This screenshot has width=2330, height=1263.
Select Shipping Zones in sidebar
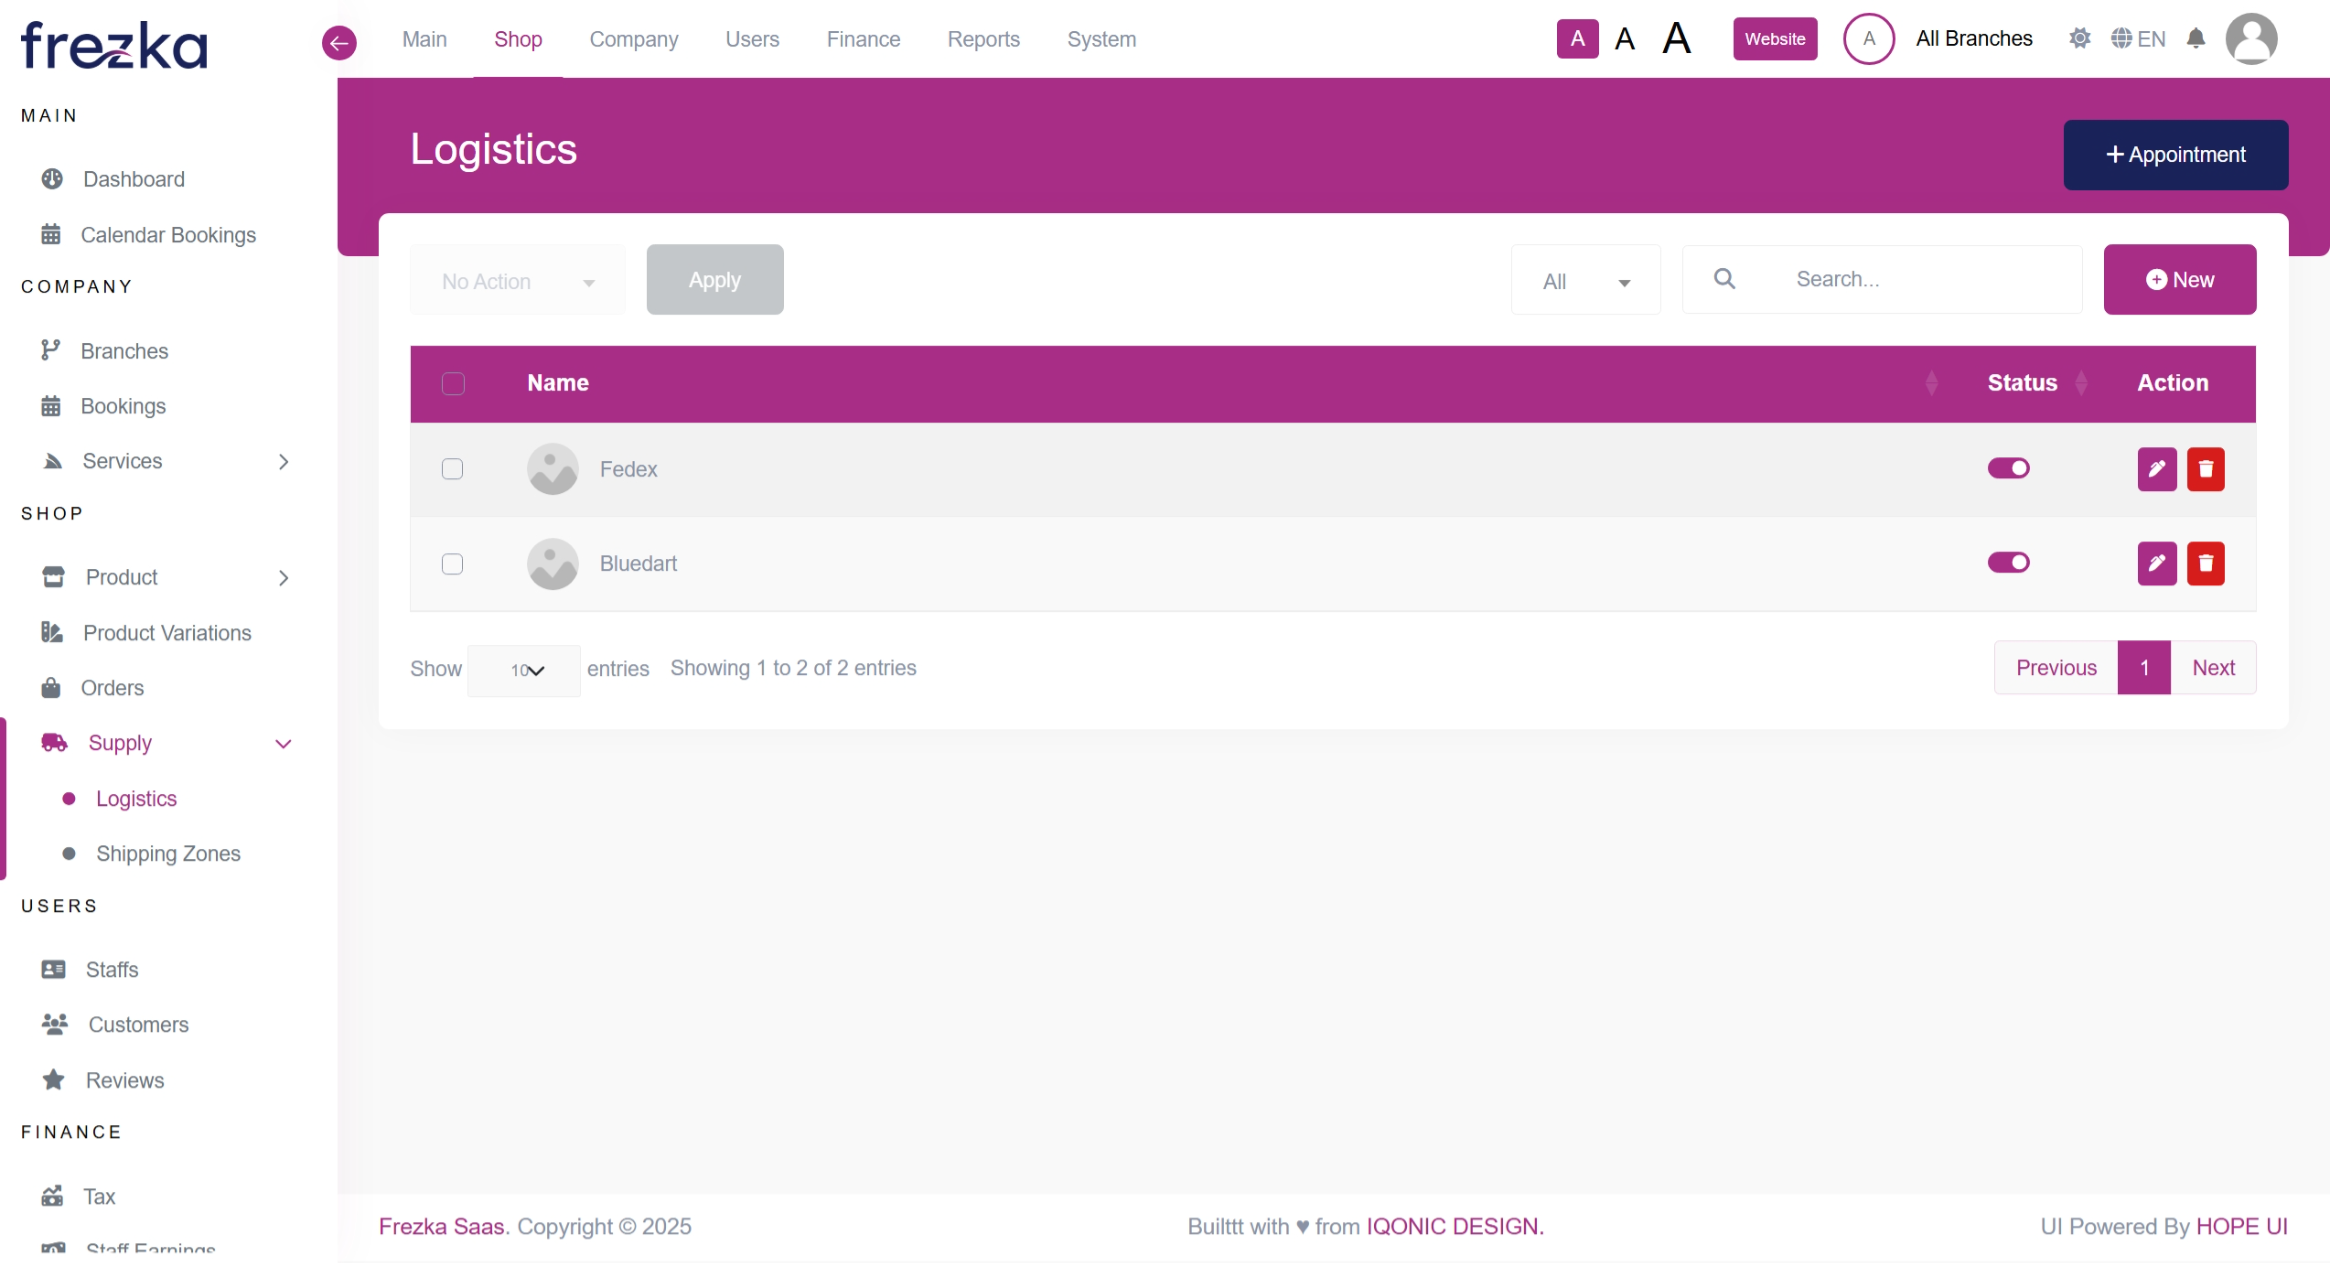click(168, 854)
